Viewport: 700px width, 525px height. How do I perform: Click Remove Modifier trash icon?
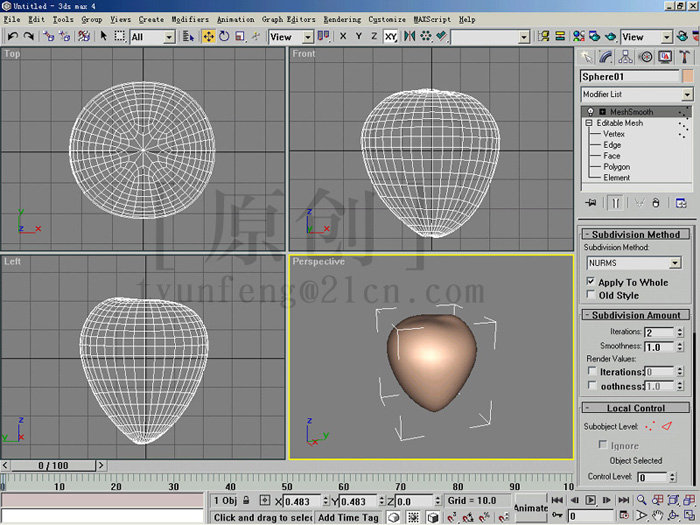tap(656, 203)
